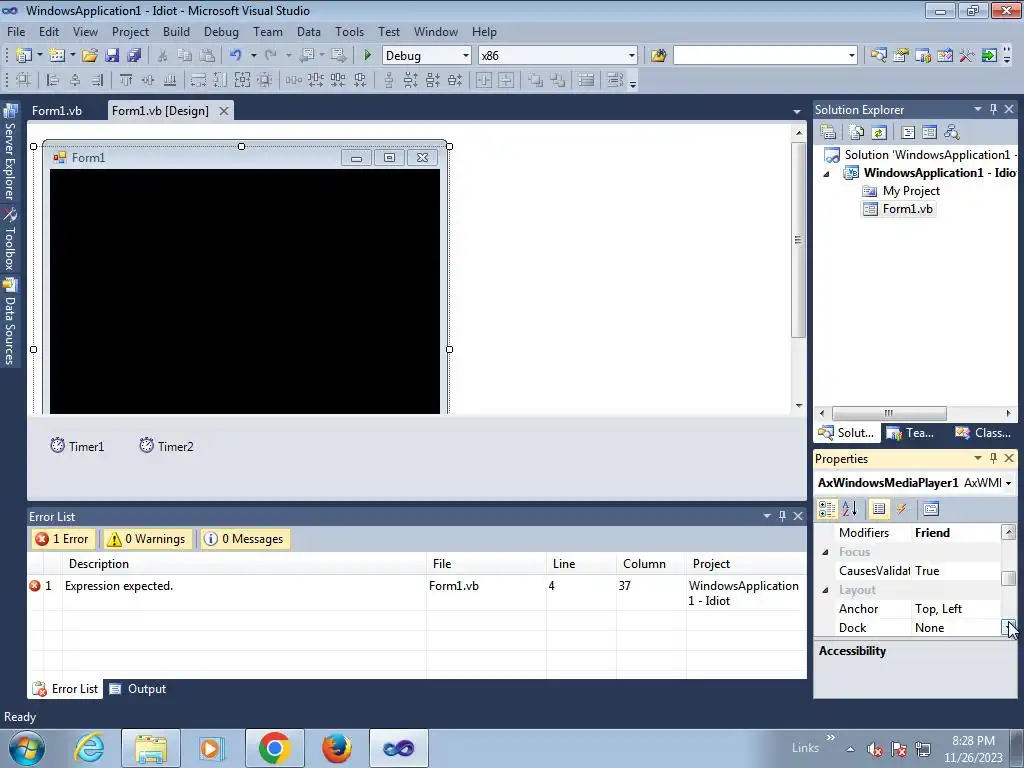Click the Open File folder icon
This screenshot has width=1024, height=768.
point(90,56)
